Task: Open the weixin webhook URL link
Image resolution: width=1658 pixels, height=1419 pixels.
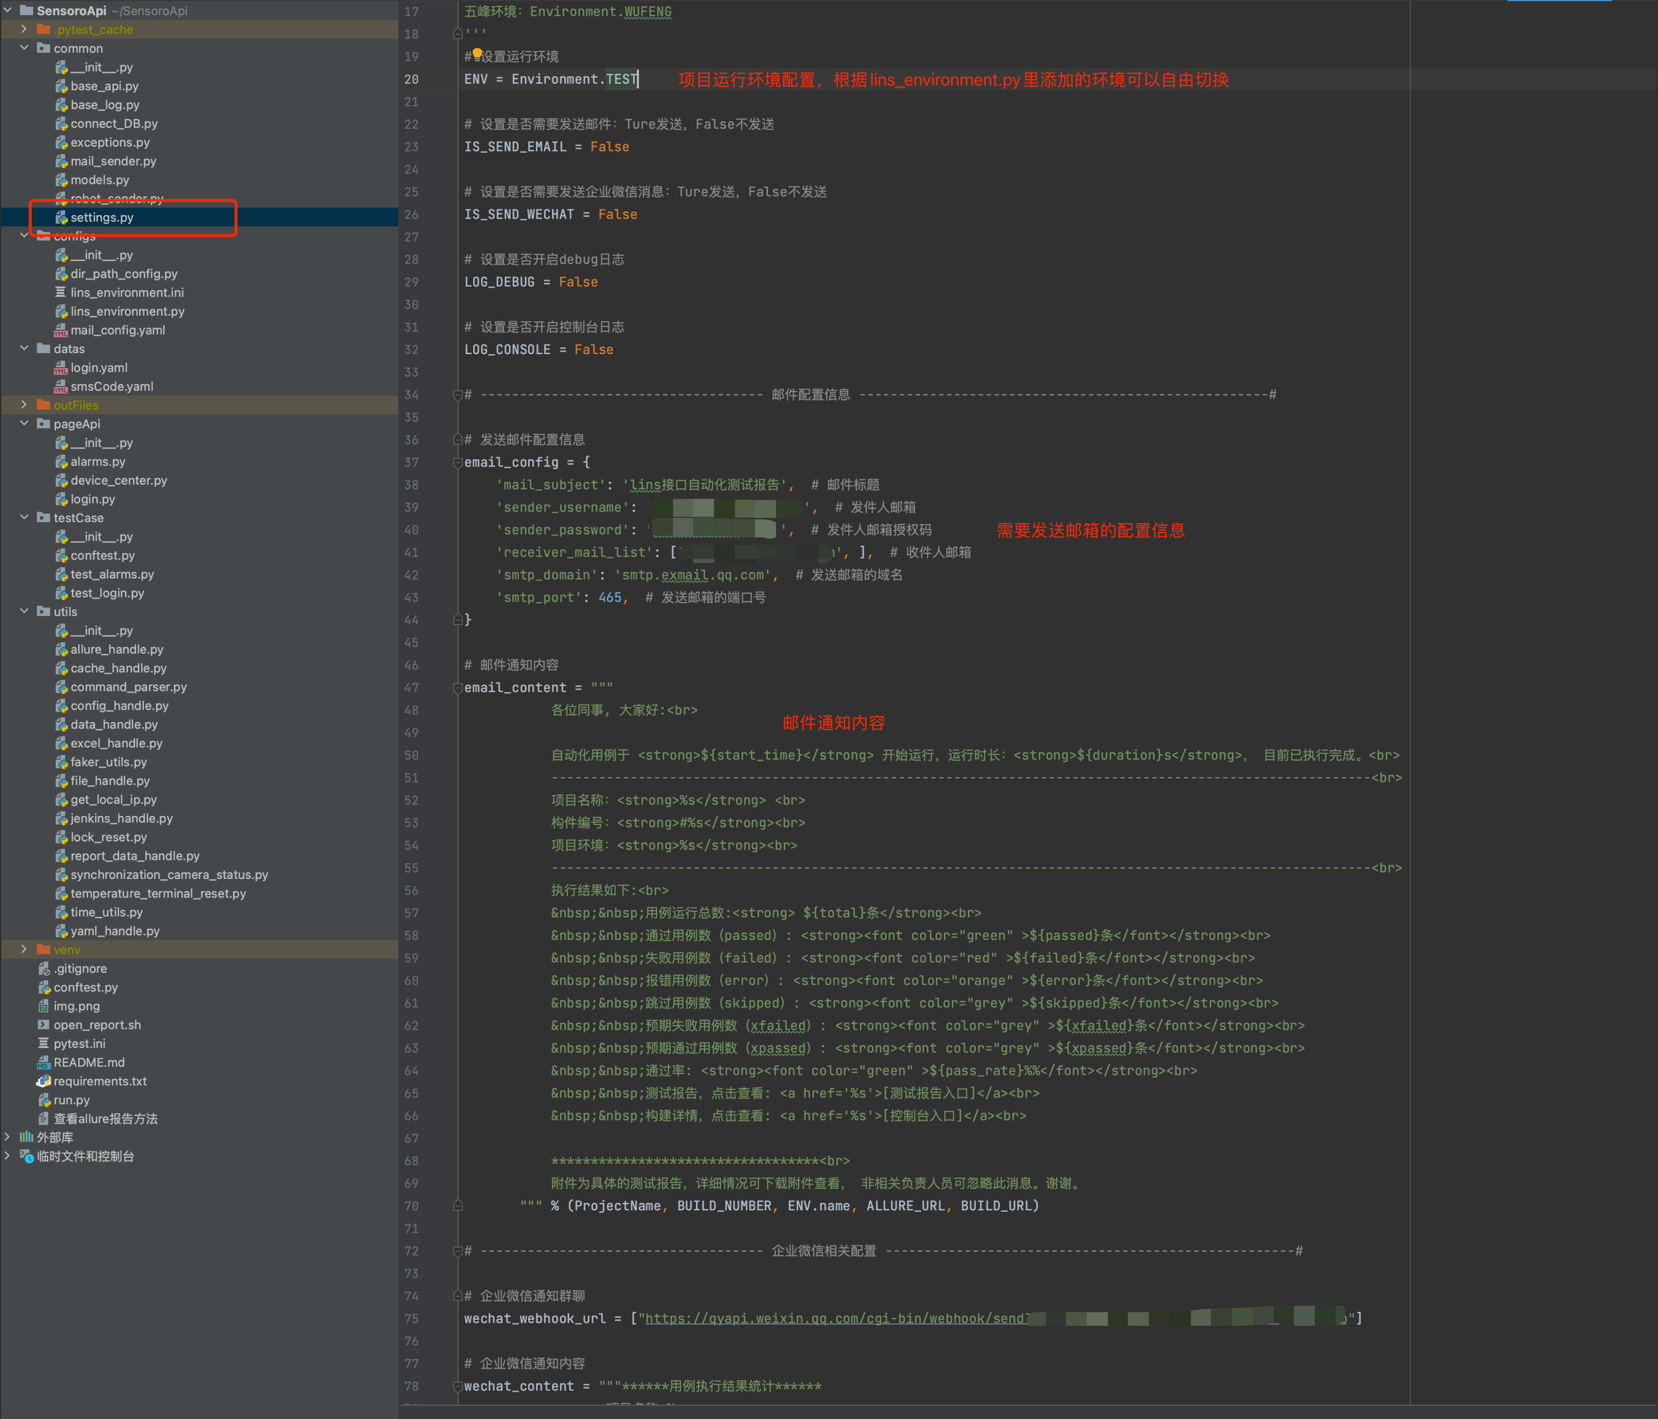Action: pyautogui.click(x=836, y=1319)
